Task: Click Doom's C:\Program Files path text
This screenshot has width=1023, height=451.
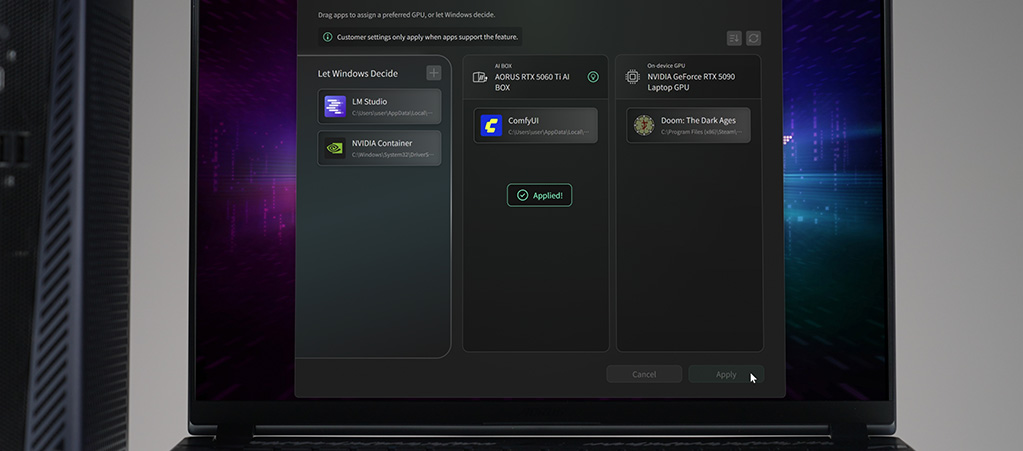Action: click(701, 132)
